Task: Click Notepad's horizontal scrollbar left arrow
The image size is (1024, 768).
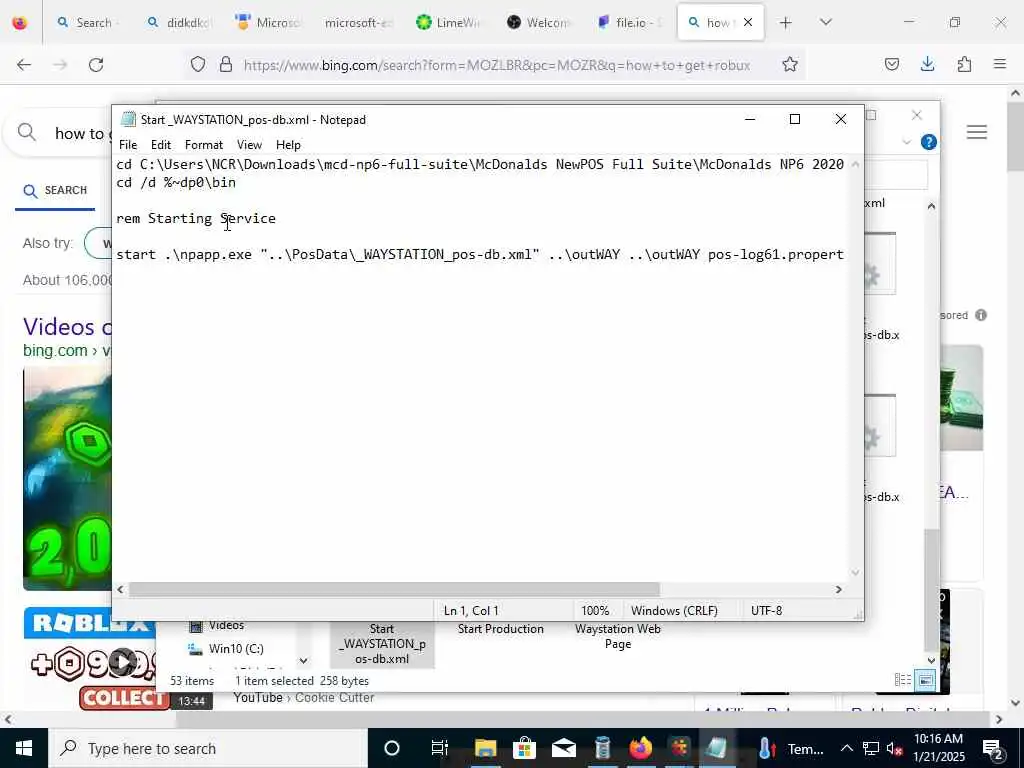Action: coord(120,590)
